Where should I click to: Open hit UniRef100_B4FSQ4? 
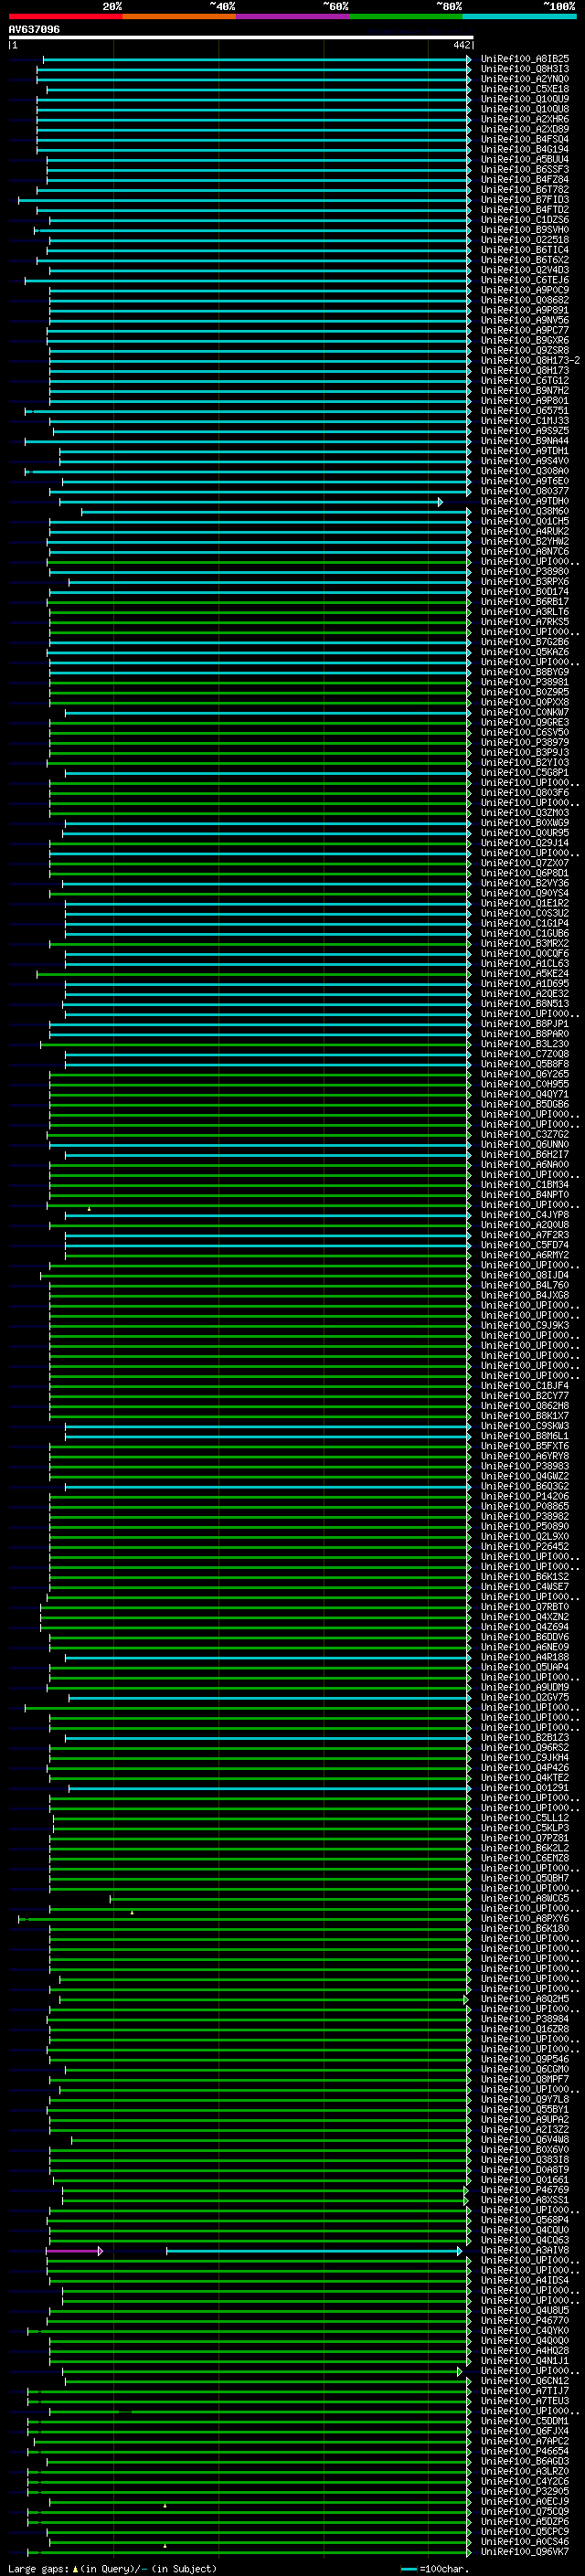[525, 139]
